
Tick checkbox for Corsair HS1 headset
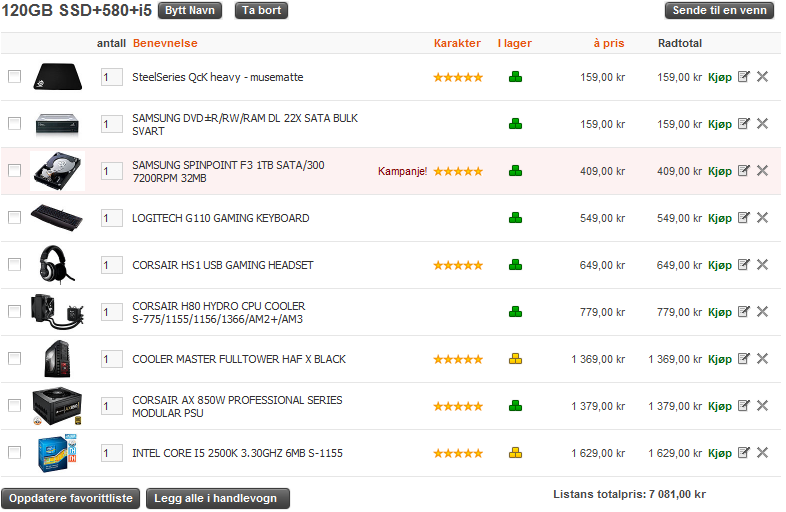pyautogui.click(x=15, y=265)
